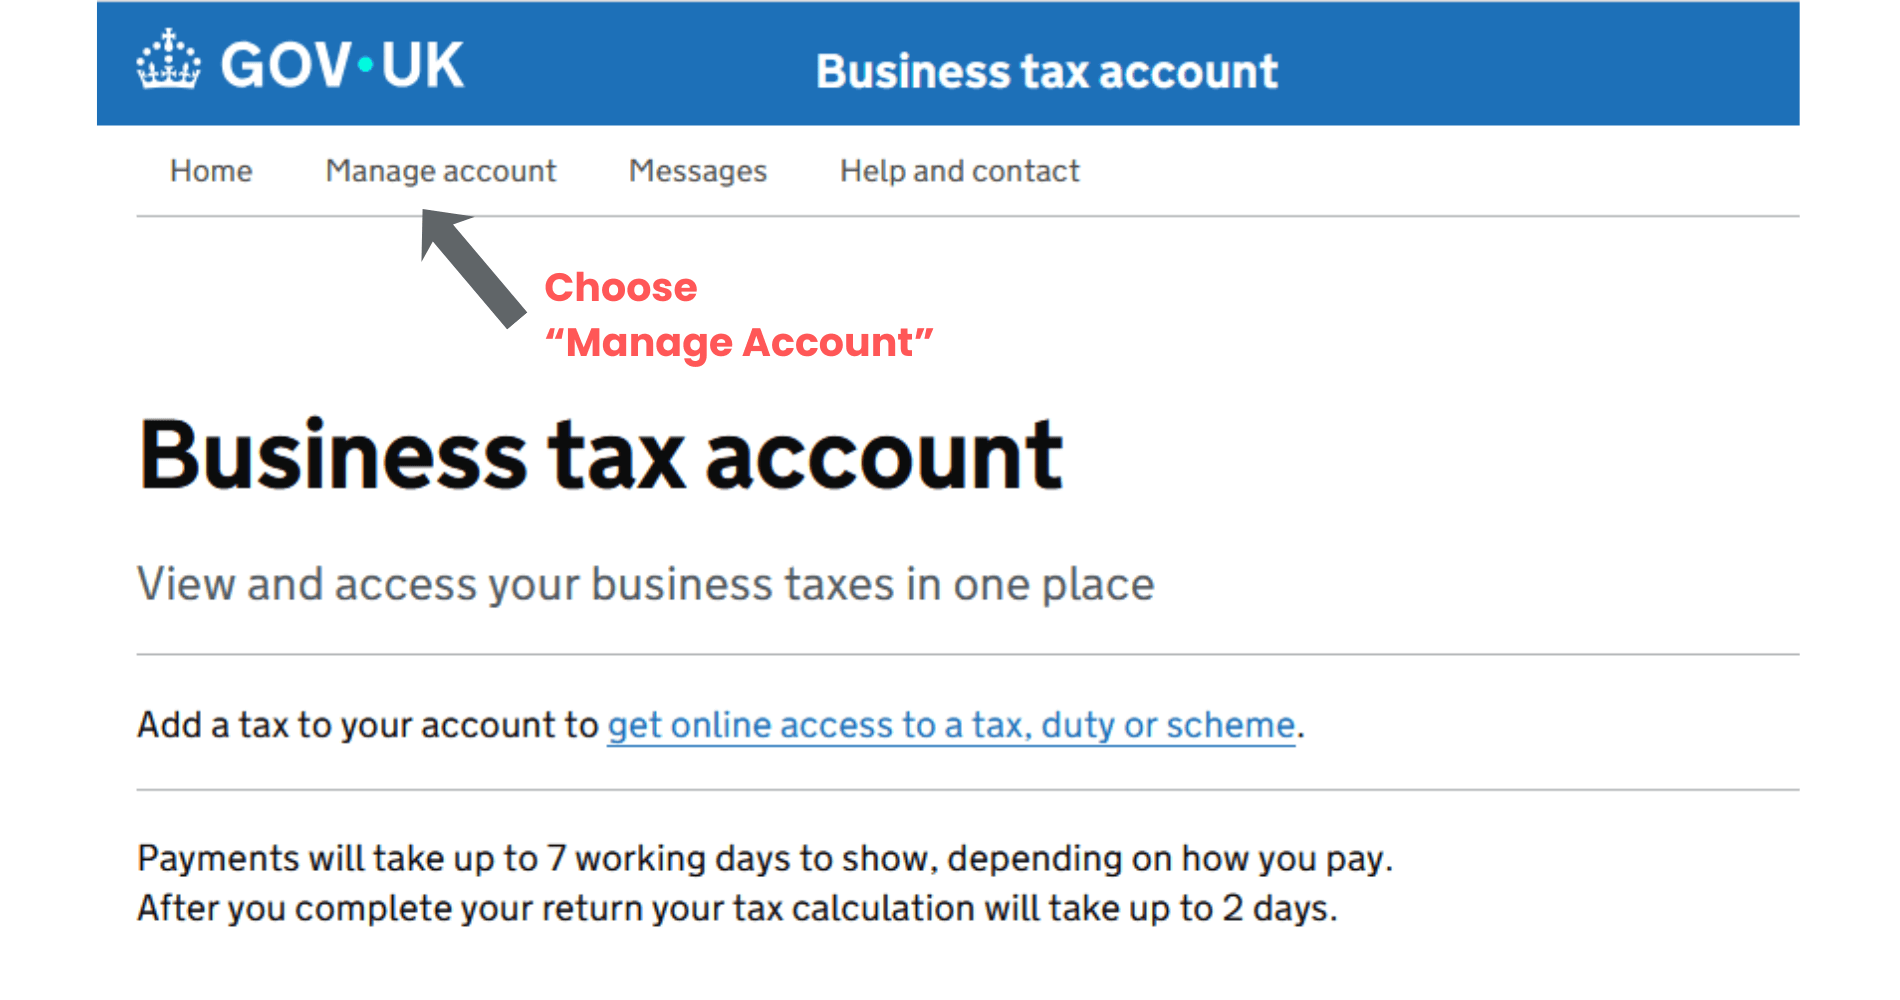The width and height of the screenshot is (1900, 1000).
Task: Click the Payments will take up to 7 working days sentence
Action: coord(764,858)
